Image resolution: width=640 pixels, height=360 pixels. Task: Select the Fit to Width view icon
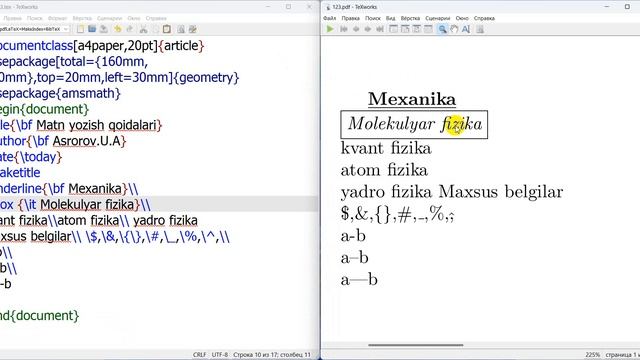coord(405,29)
